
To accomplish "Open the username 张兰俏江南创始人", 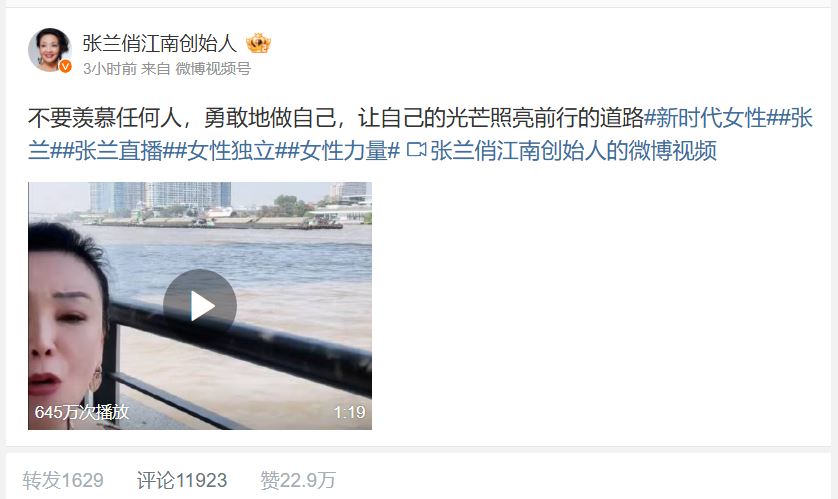I will (160, 43).
